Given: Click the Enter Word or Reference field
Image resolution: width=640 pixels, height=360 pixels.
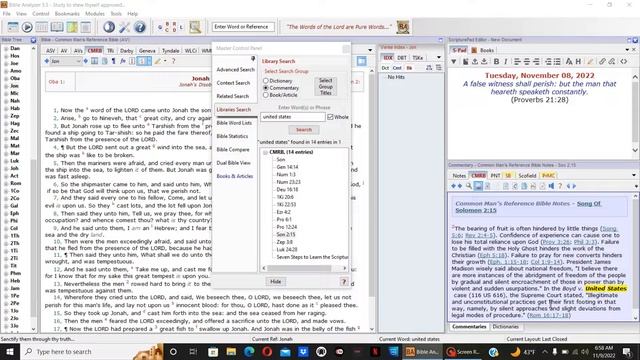Looking at the screenshot, I should [x=243, y=27].
